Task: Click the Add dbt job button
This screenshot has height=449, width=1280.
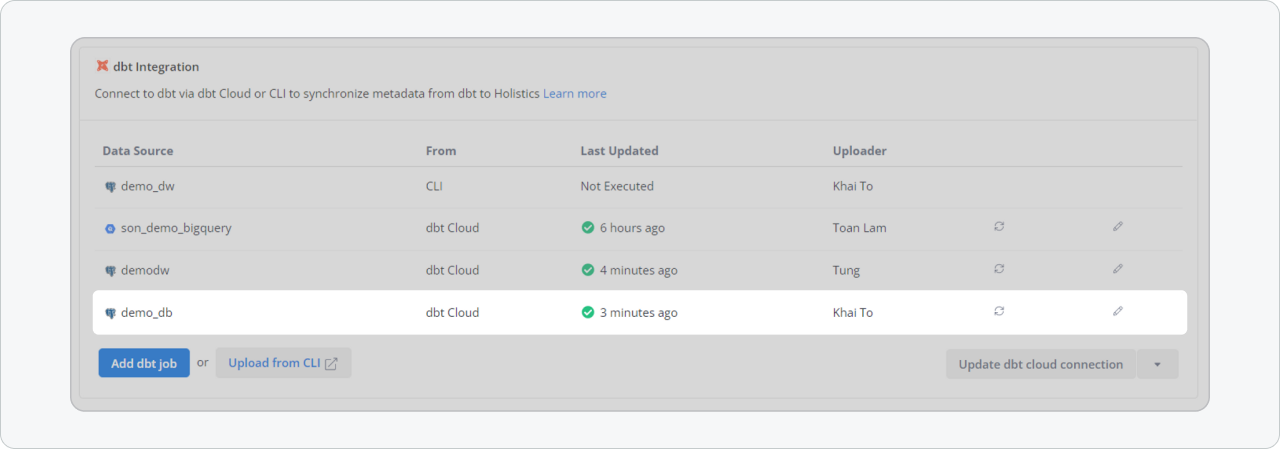Action: coord(144,363)
